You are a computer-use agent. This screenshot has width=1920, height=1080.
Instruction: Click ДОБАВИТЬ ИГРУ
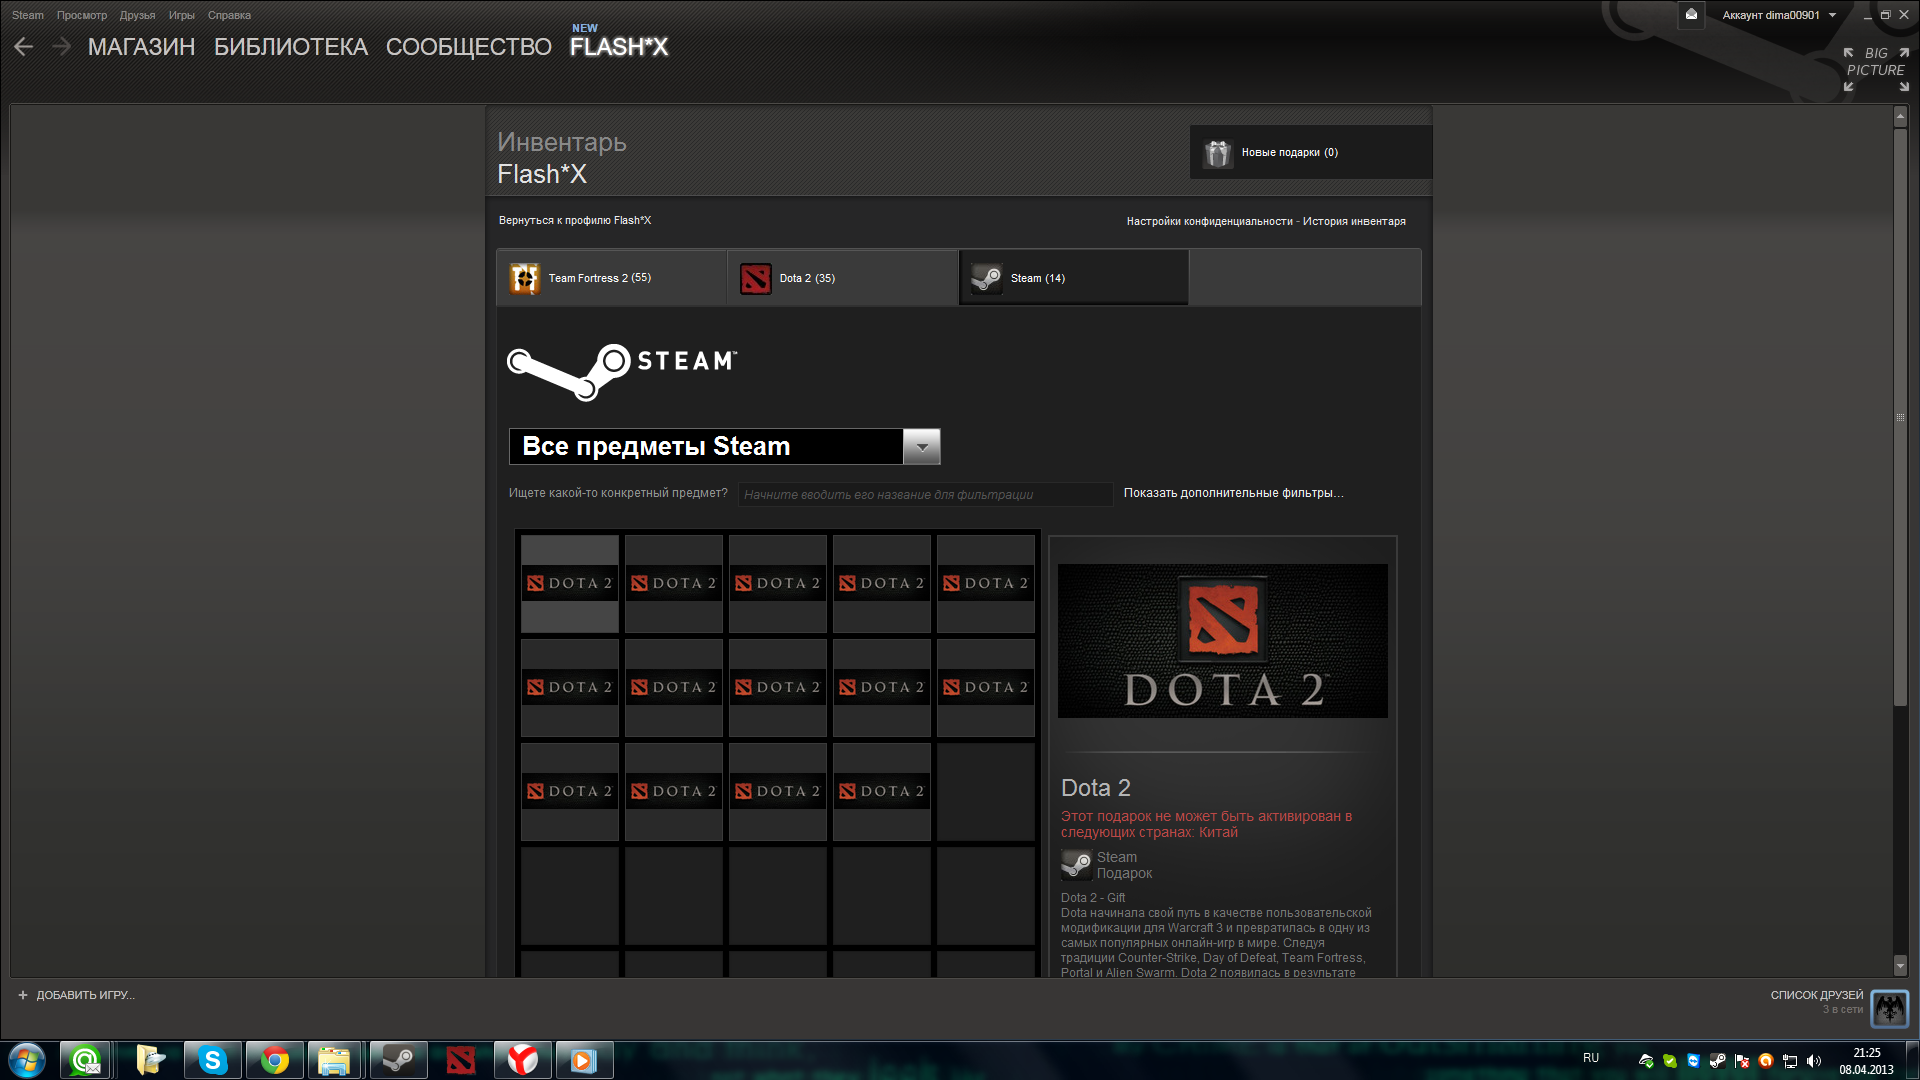pyautogui.click(x=85, y=995)
